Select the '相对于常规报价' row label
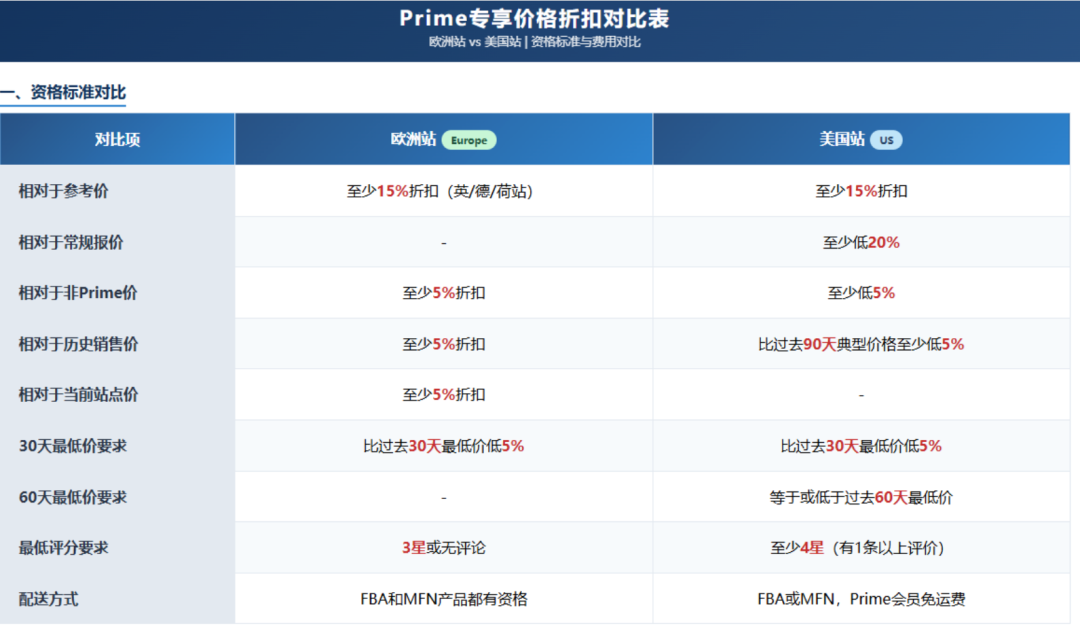Viewport: 1080px width, 626px height. [x=71, y=242]
